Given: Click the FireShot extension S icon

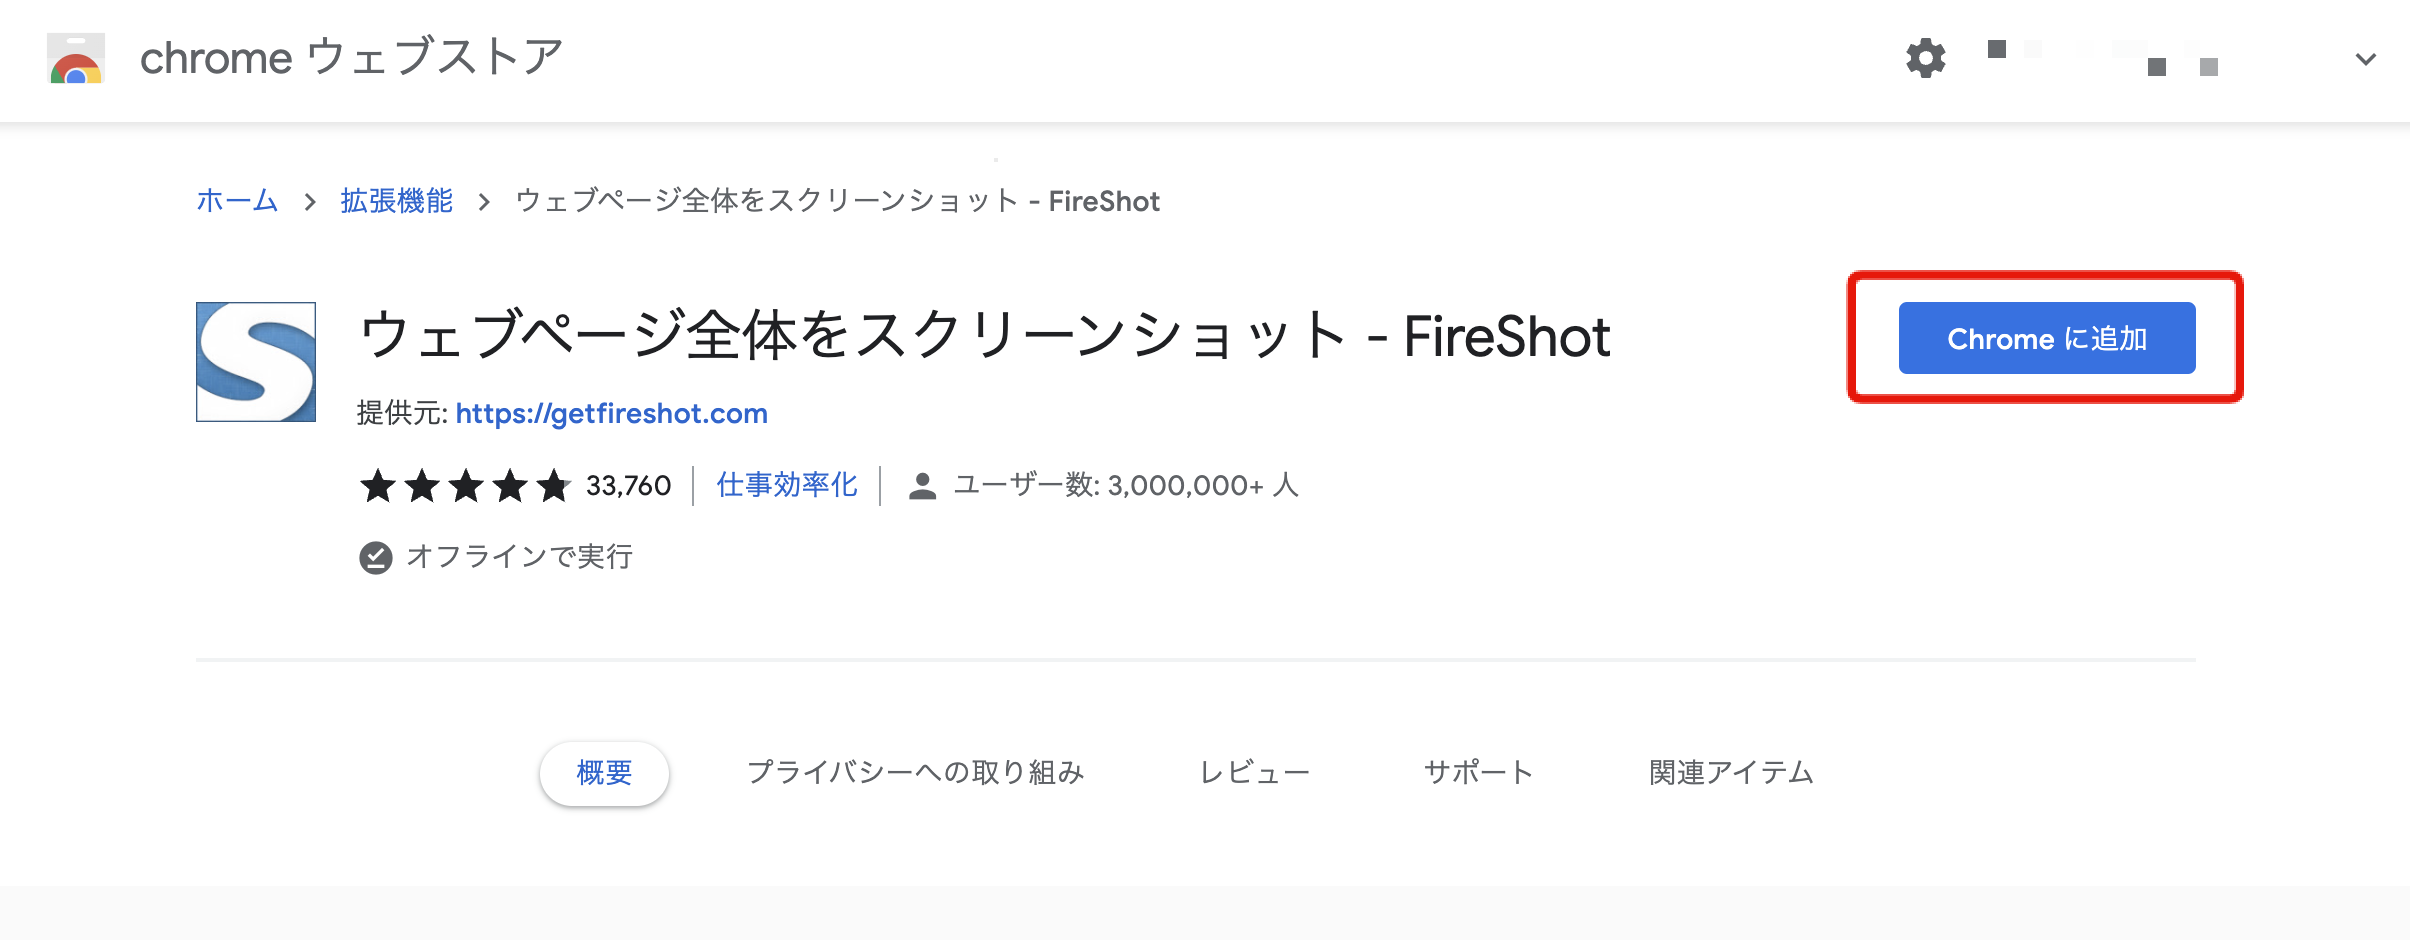Looking at the screenshot, I should point(256,362).
